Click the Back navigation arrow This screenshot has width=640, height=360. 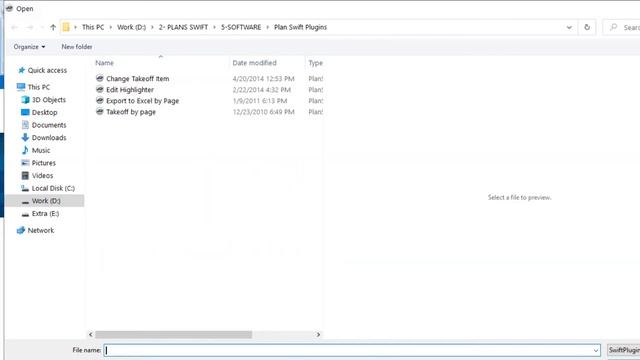tap(15, 27)
